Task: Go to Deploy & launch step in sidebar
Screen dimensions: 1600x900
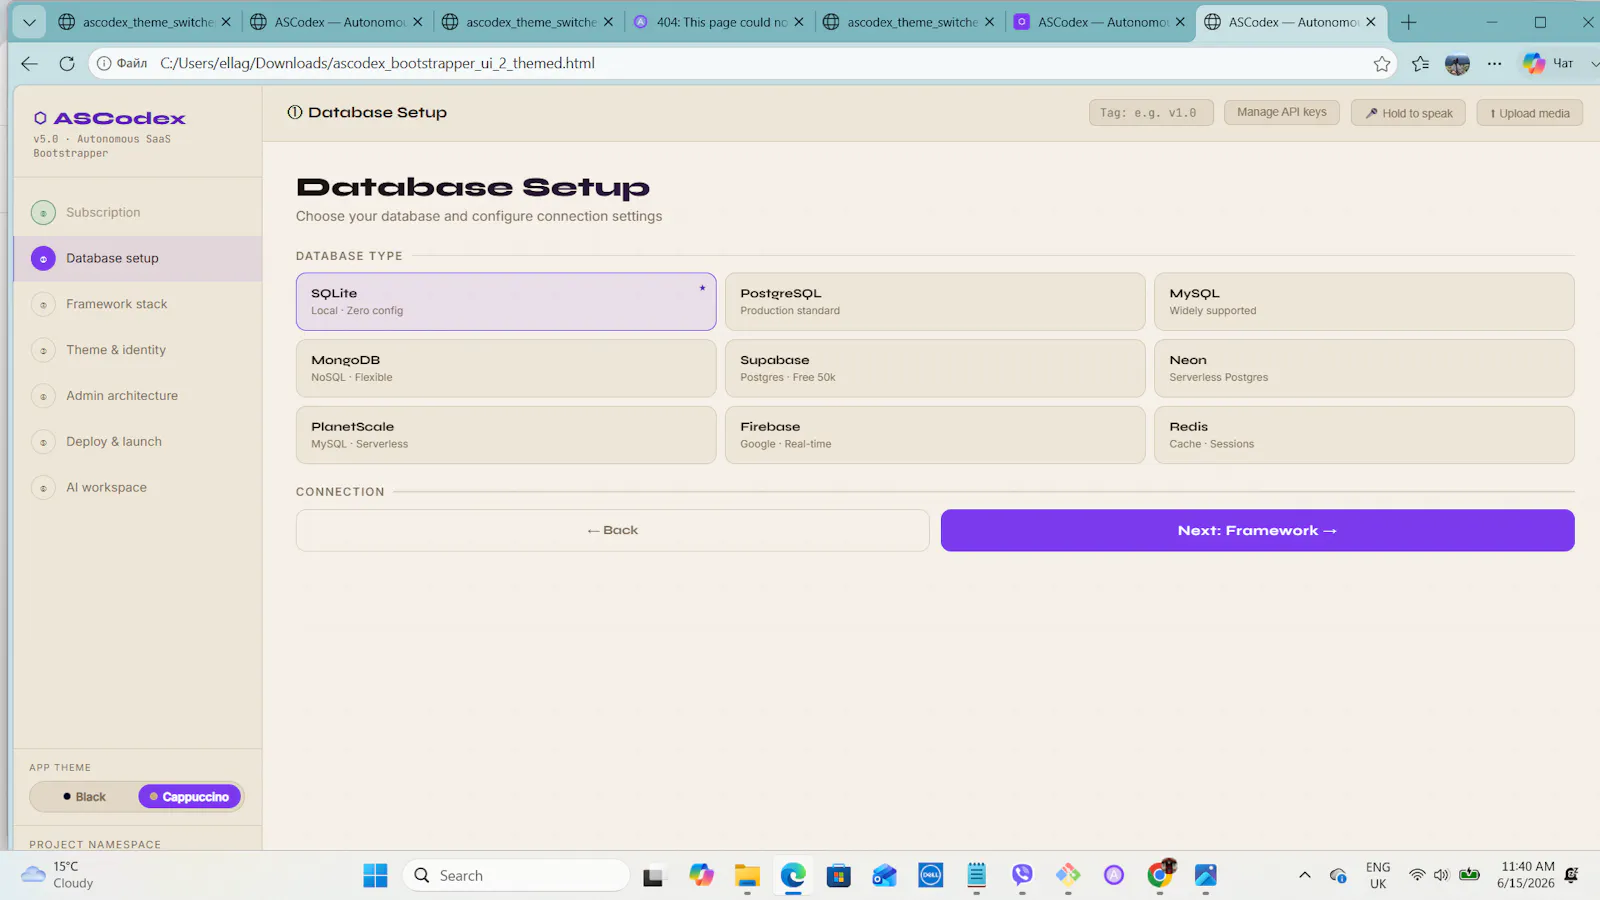Action: click(138, 442)
